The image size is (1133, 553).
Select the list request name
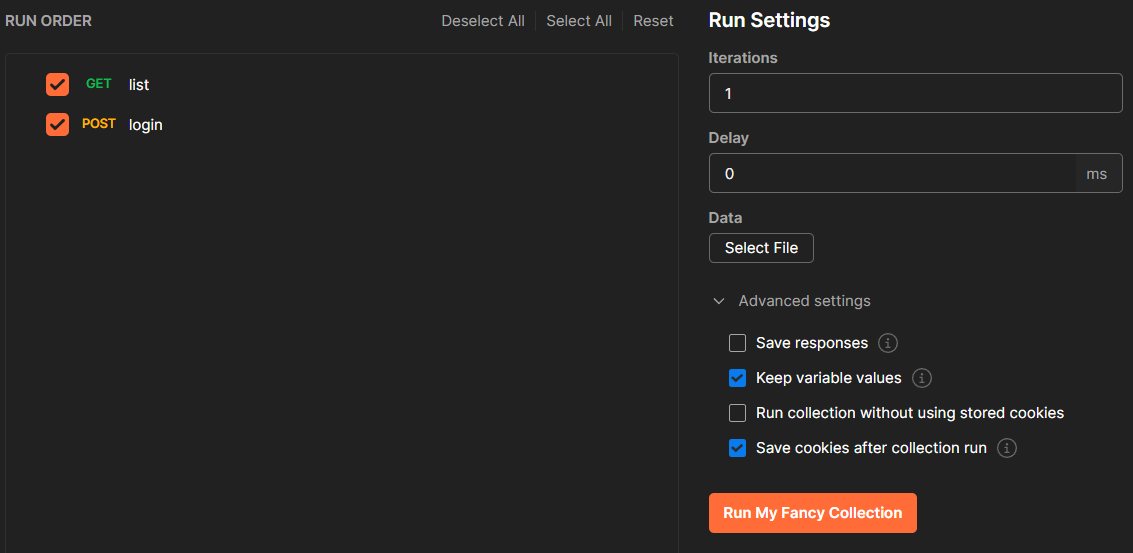click(x=139, y=85)
